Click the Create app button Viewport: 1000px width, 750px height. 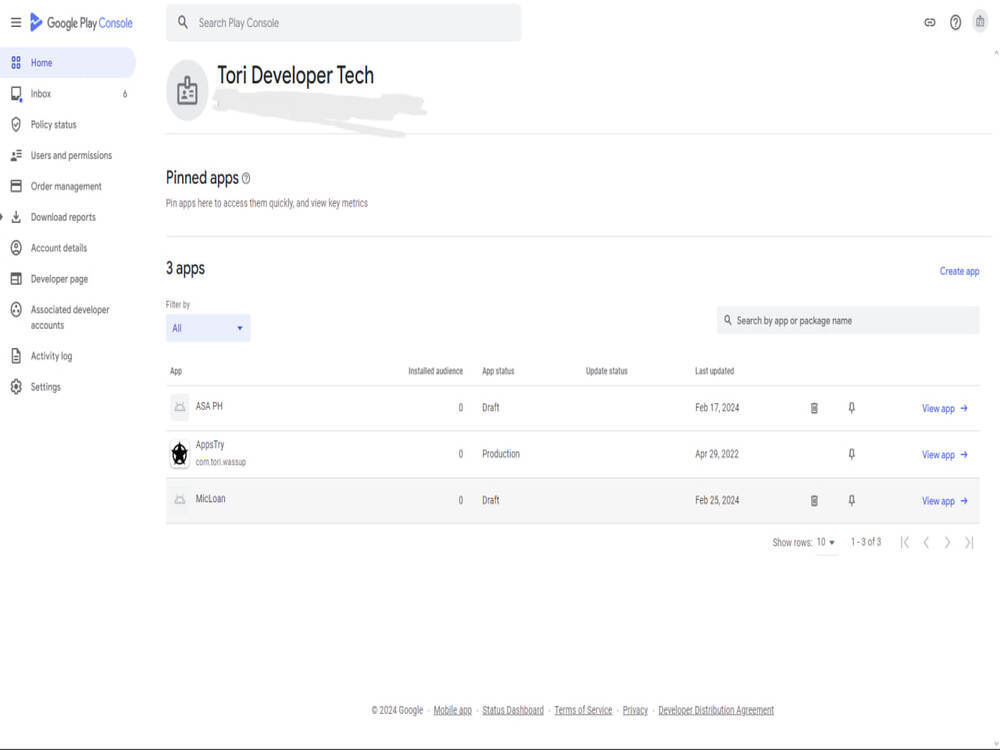pos(959,271)
